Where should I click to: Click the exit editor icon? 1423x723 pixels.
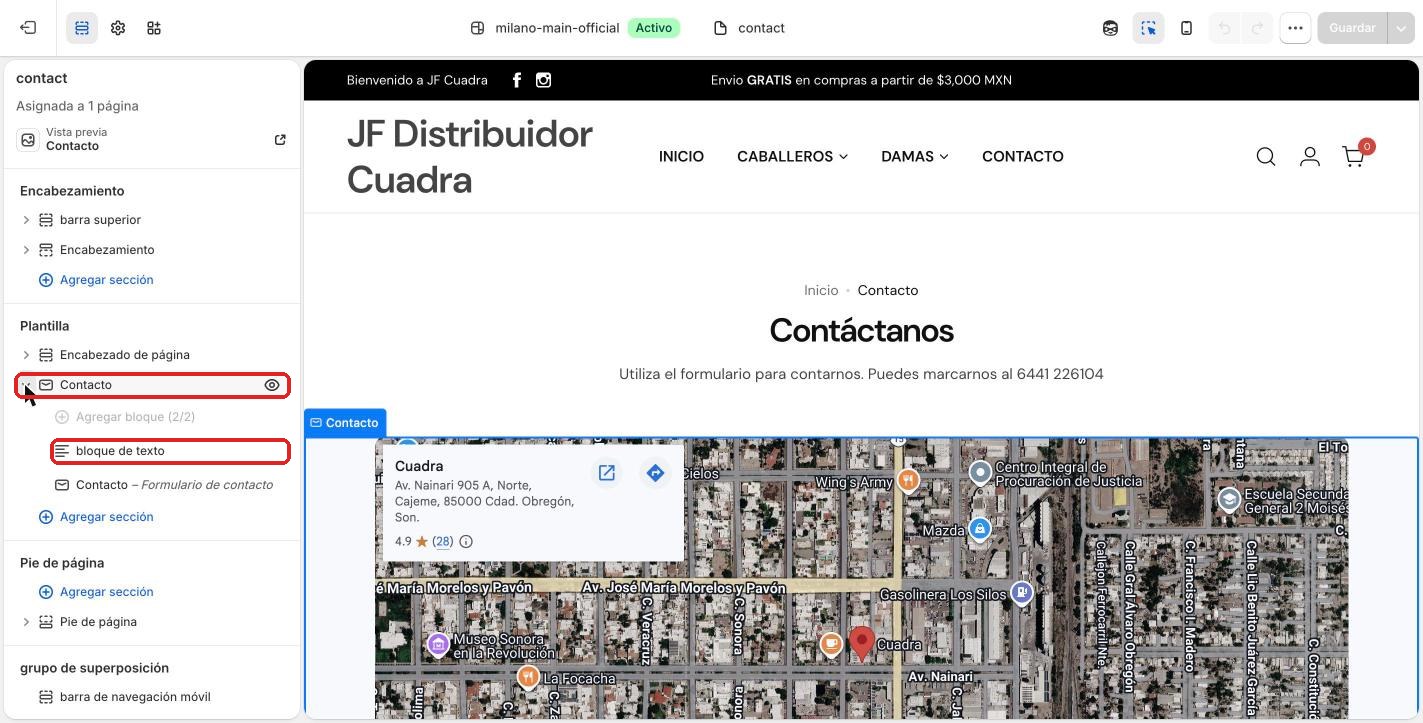pos(28,28)
